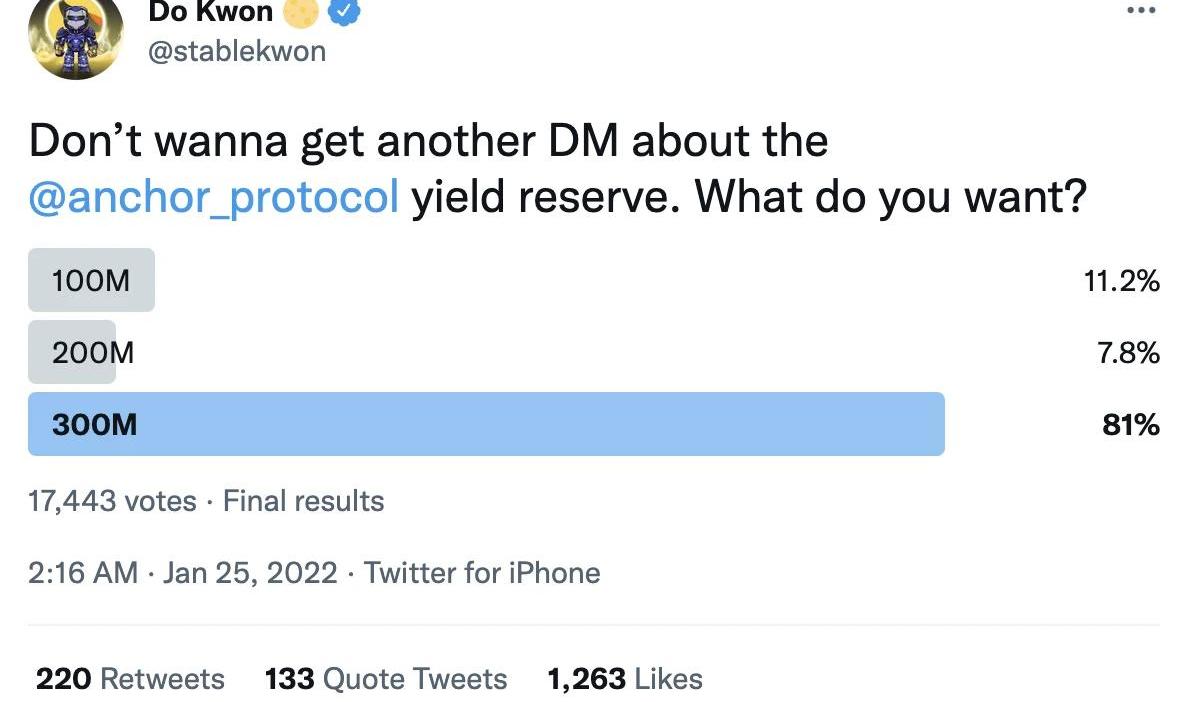1192x702 pixels.
Task: Open the @stablekwon handle
Action: [236, 51]
